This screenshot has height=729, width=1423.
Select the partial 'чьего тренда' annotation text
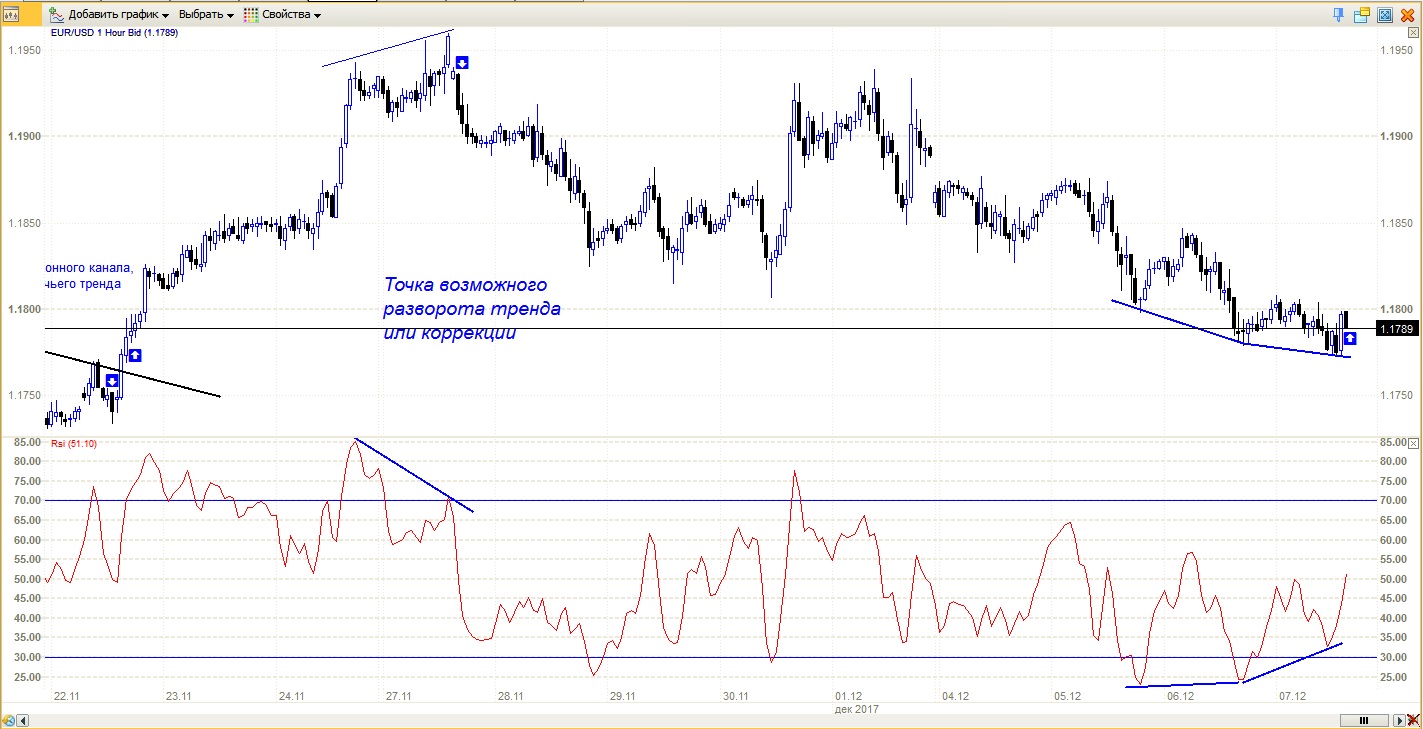84,284
